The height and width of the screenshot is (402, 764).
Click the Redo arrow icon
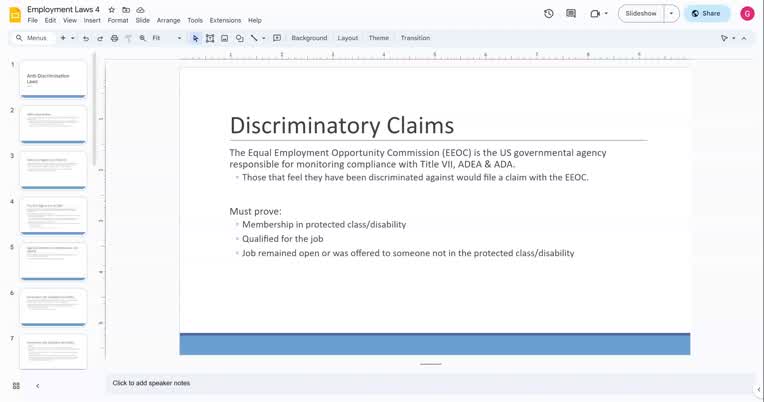click(100, 38)
